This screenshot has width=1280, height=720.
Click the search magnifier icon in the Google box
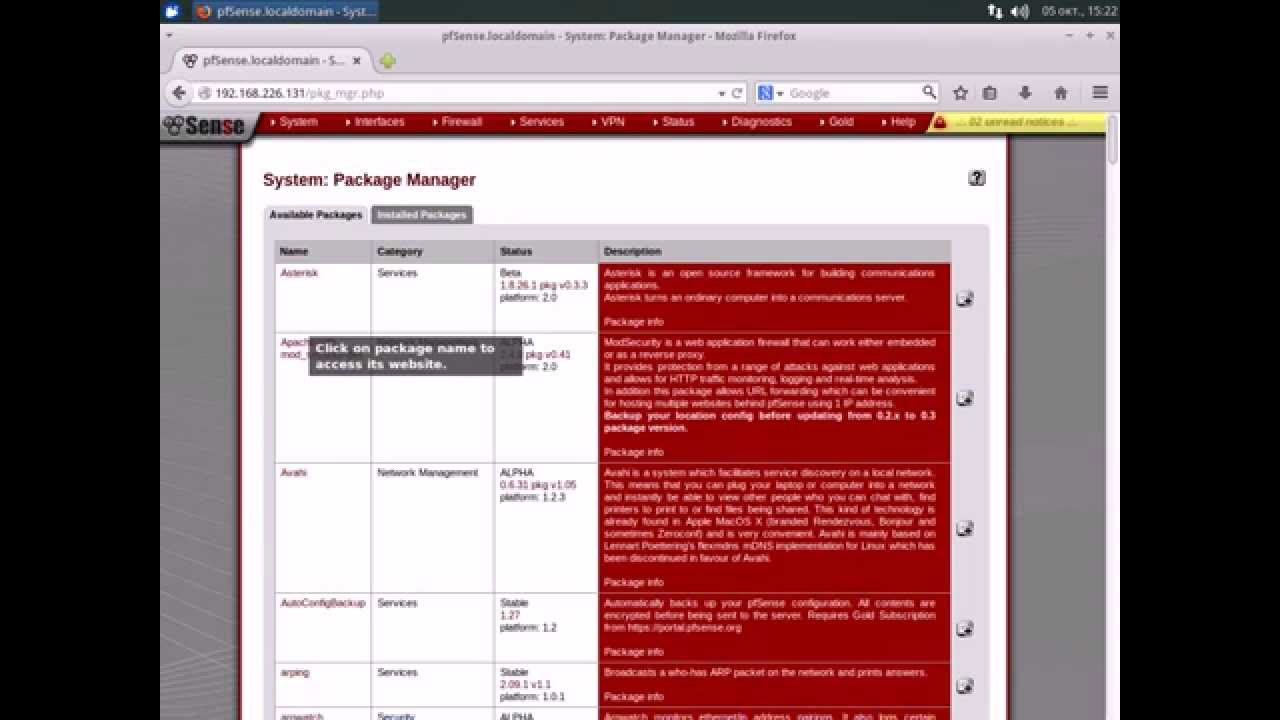(929, 93)
